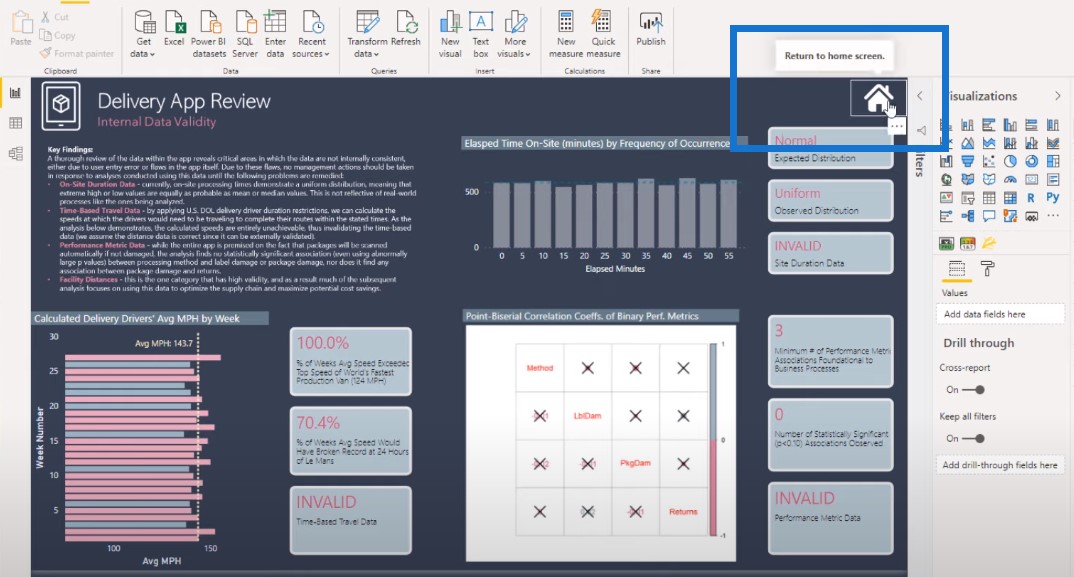
Task: Click the correlation color scale bar
Action: [713, 439]
